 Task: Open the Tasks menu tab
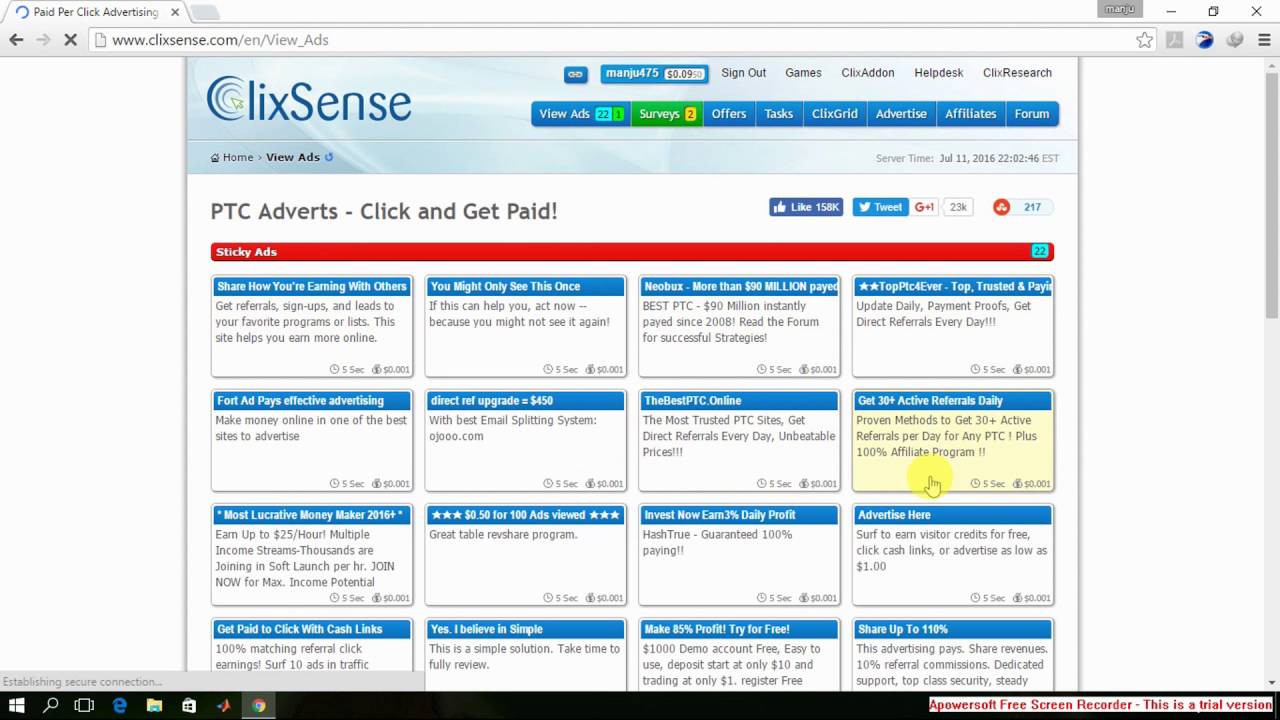tap(779, 114)
